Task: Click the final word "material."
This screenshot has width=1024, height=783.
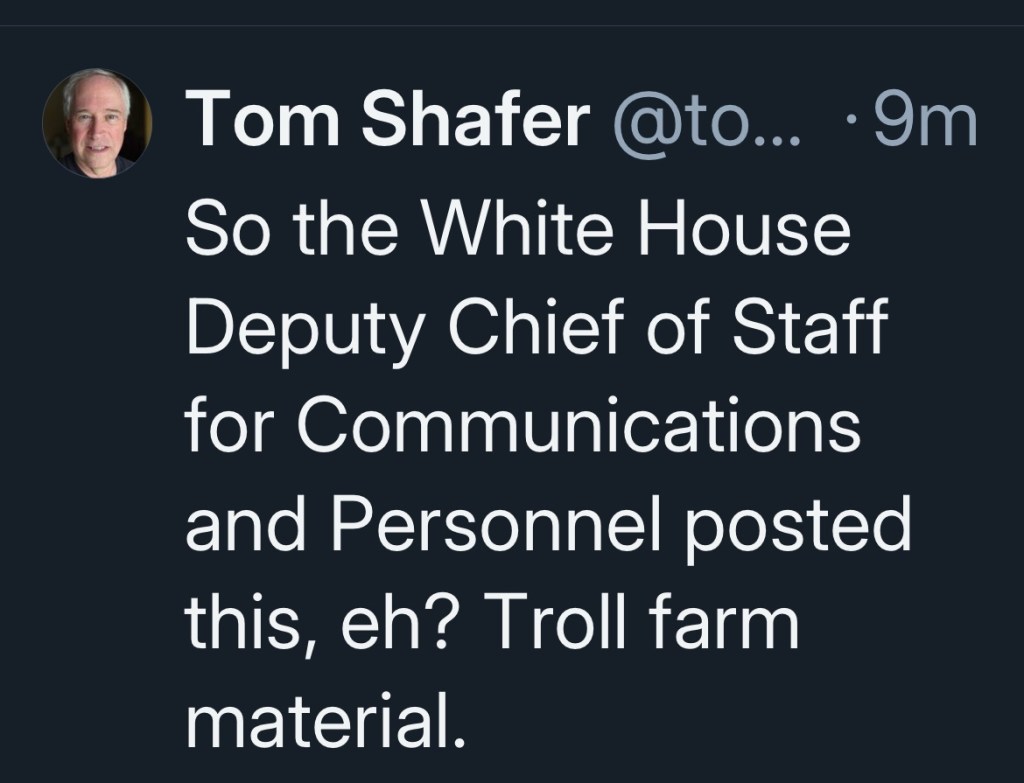Action: (324, 718)
